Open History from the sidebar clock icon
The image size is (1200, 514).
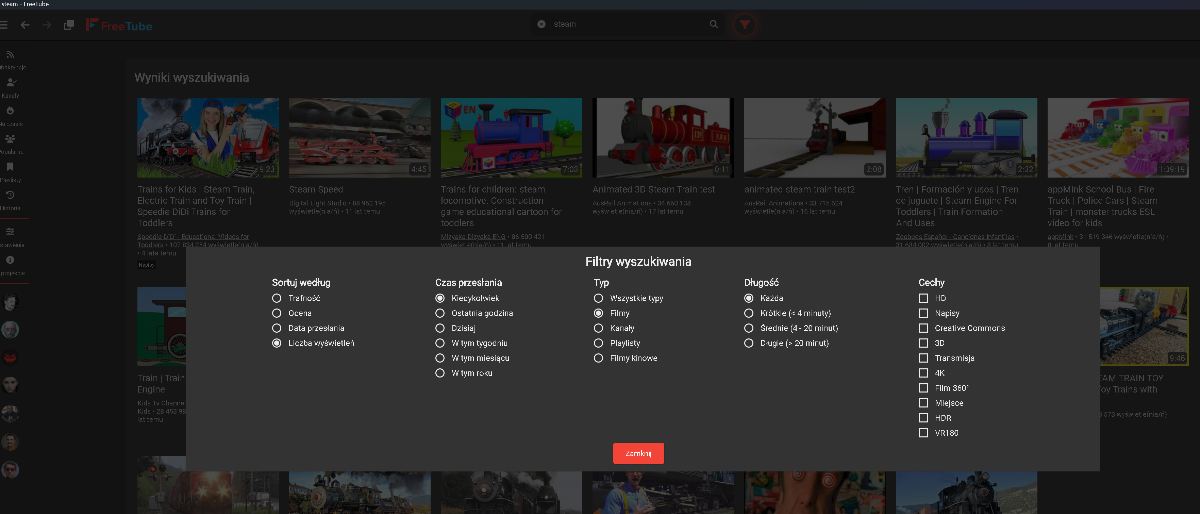tap(10, 194)
